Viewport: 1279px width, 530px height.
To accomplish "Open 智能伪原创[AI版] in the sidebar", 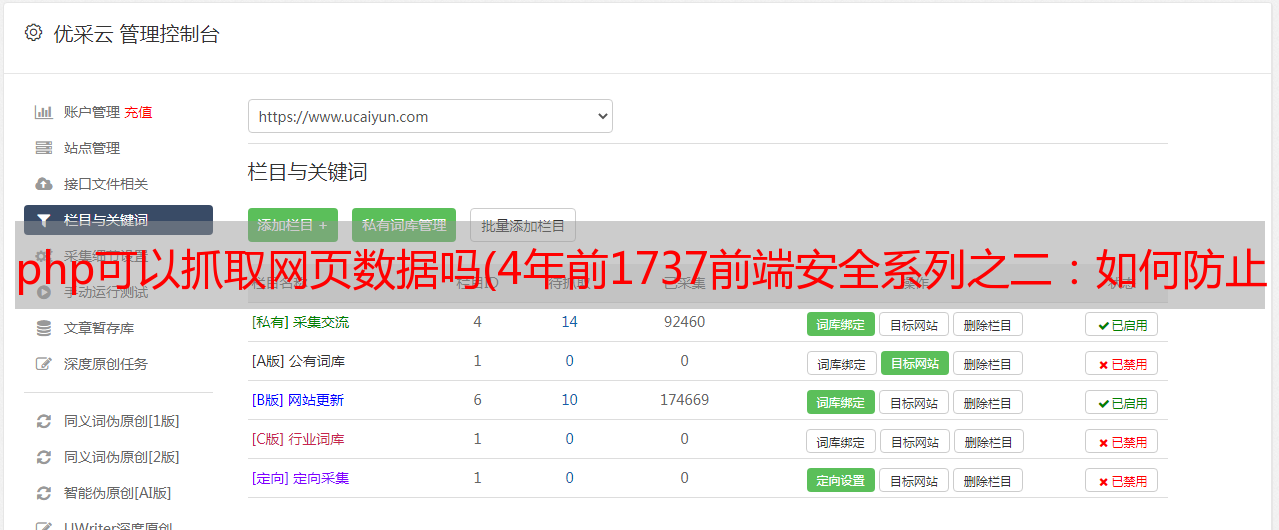I will (x=118, y=493).
